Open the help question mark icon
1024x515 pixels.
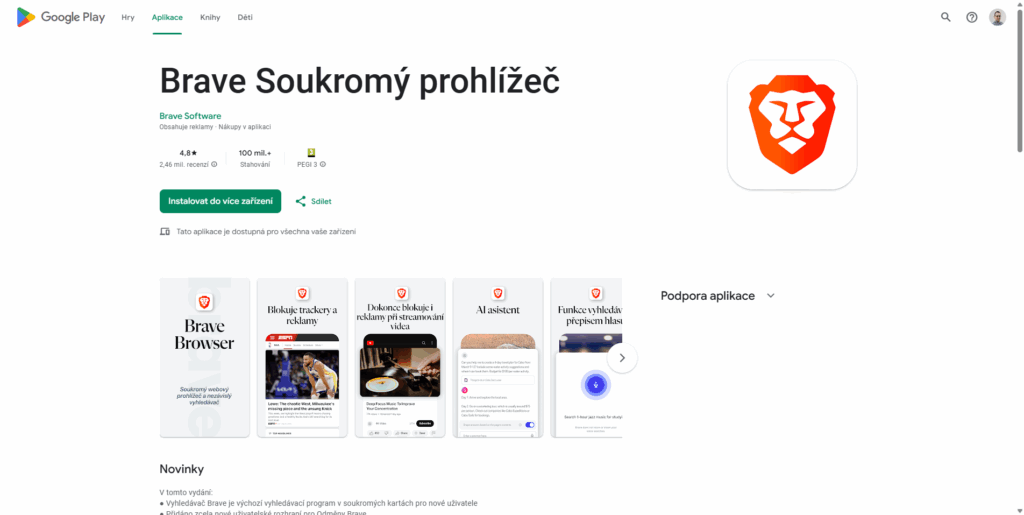(972, 18)
